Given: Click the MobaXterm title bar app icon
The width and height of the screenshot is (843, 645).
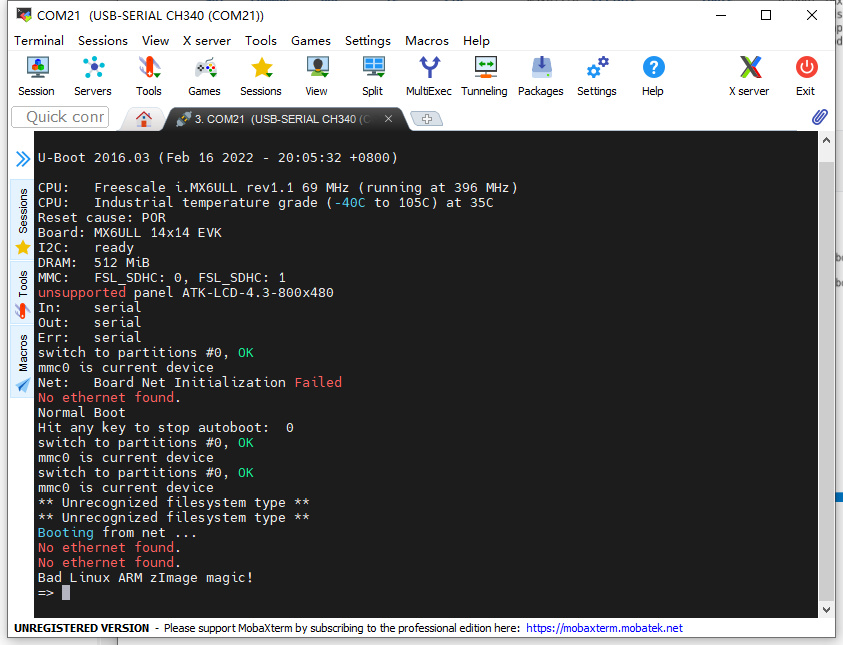Looking at the screenshot, I should 24,15.
